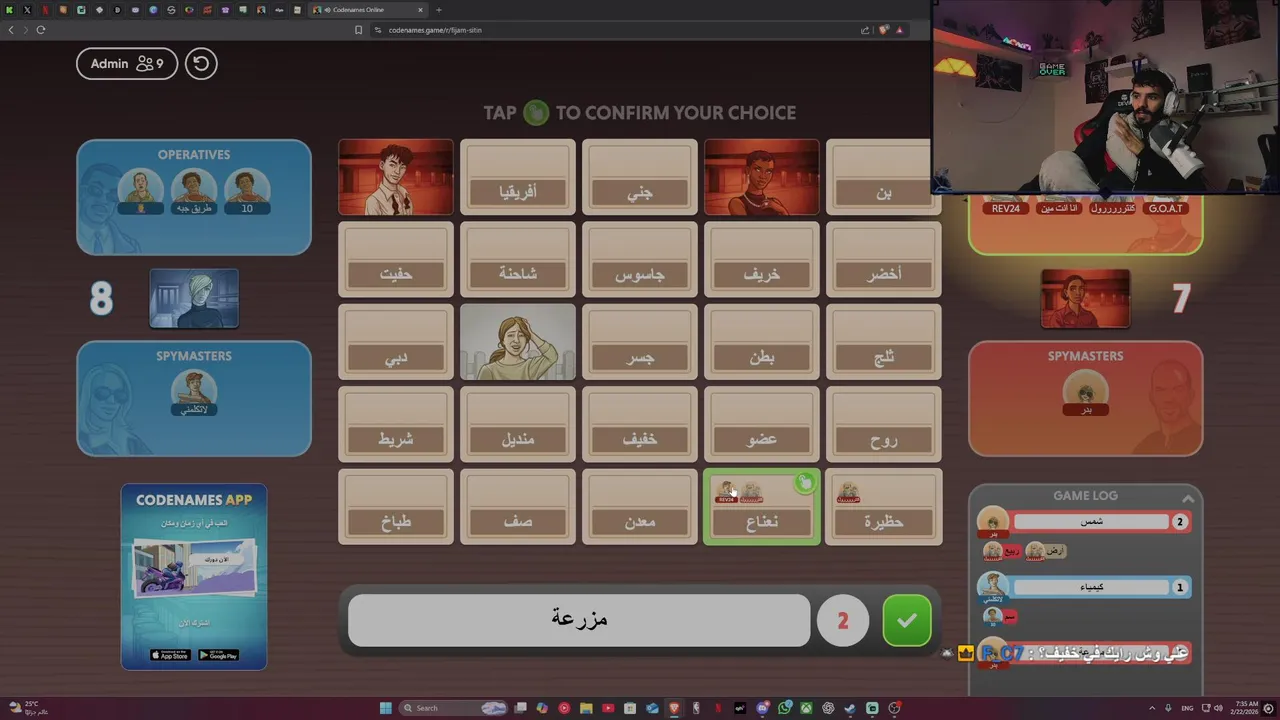Pick the ثلج word card
The width and height of the screenshot is (1280, 720).
point(884,343)
